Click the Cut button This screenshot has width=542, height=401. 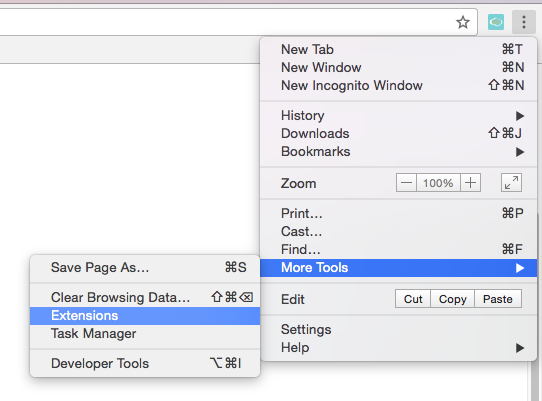click(x=413, y=299)
